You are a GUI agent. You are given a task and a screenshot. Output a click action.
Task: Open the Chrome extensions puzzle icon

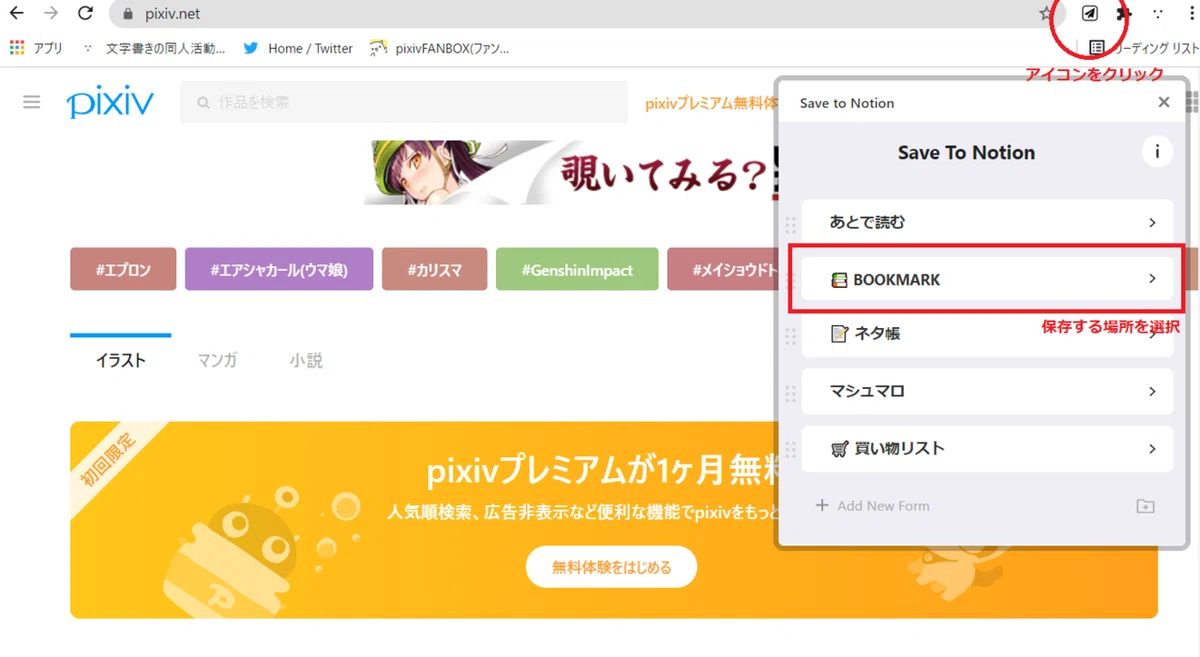point(1125,14)
